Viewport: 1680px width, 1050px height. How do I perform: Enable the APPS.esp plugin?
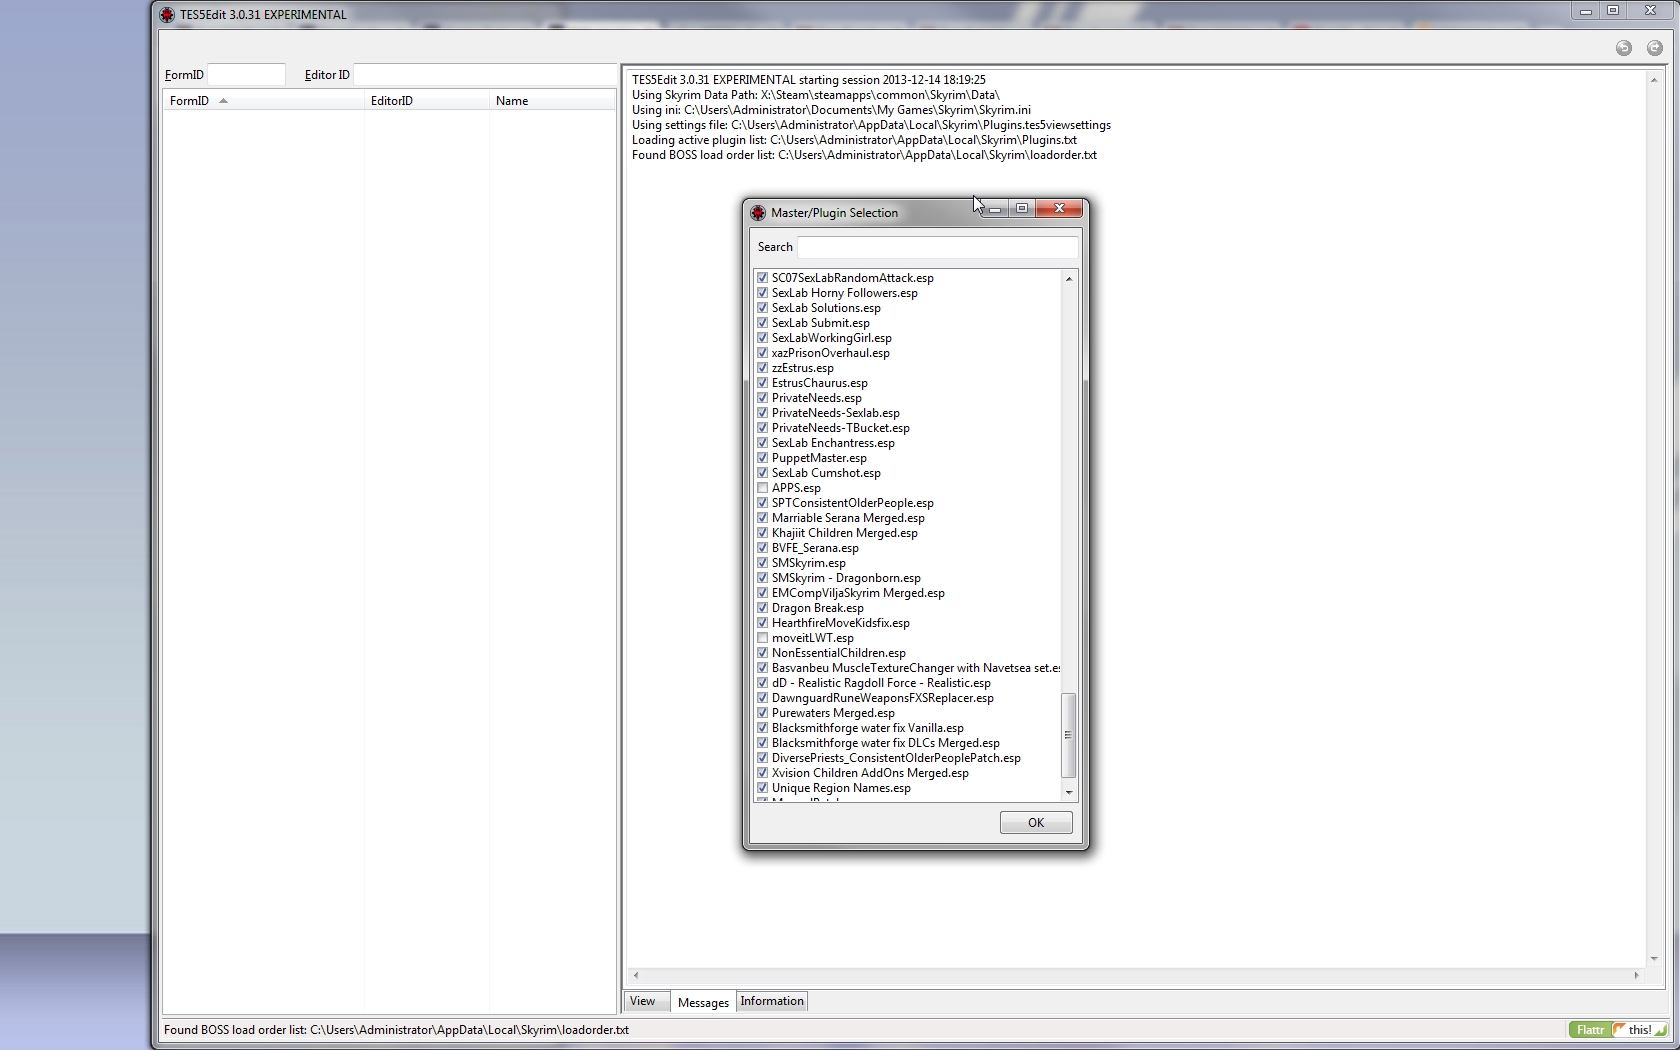pyautogui.click(x=762, y=487)
